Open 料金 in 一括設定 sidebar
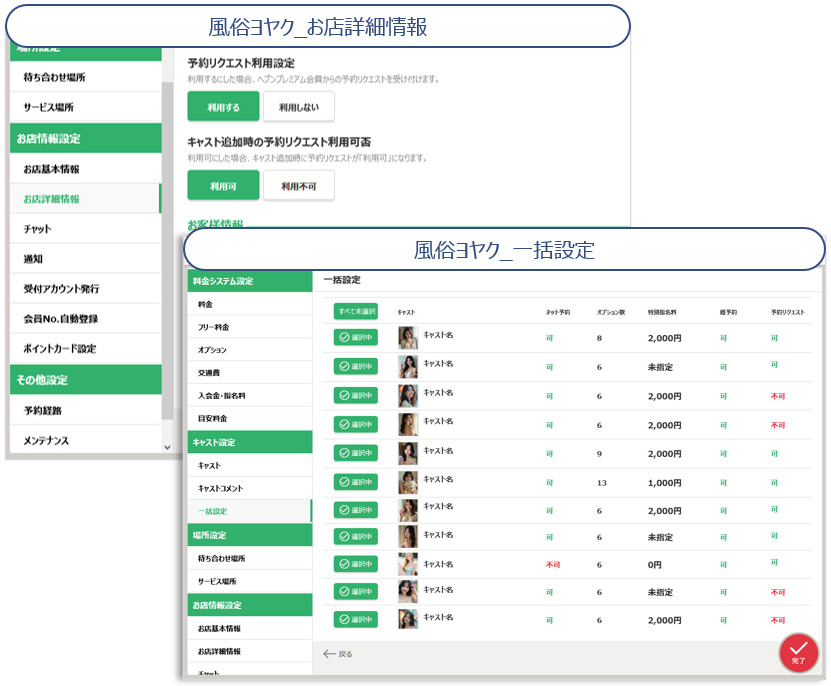This screenshot has height=686, width=831. coord(250,304)
